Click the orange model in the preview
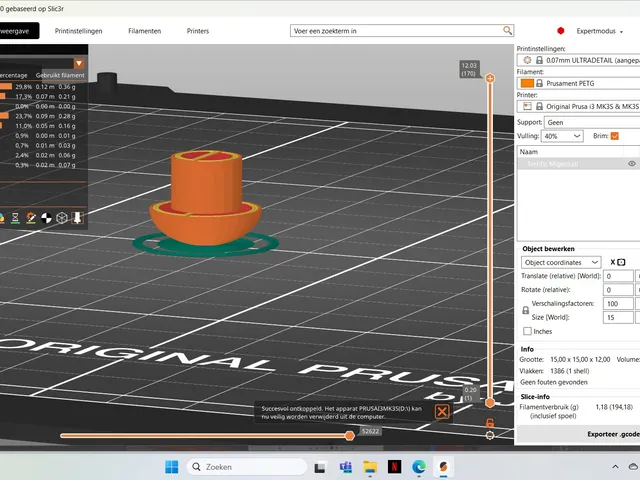Image resolution: width=640 pixels, height=480 pixels. (x=206, y=200)
